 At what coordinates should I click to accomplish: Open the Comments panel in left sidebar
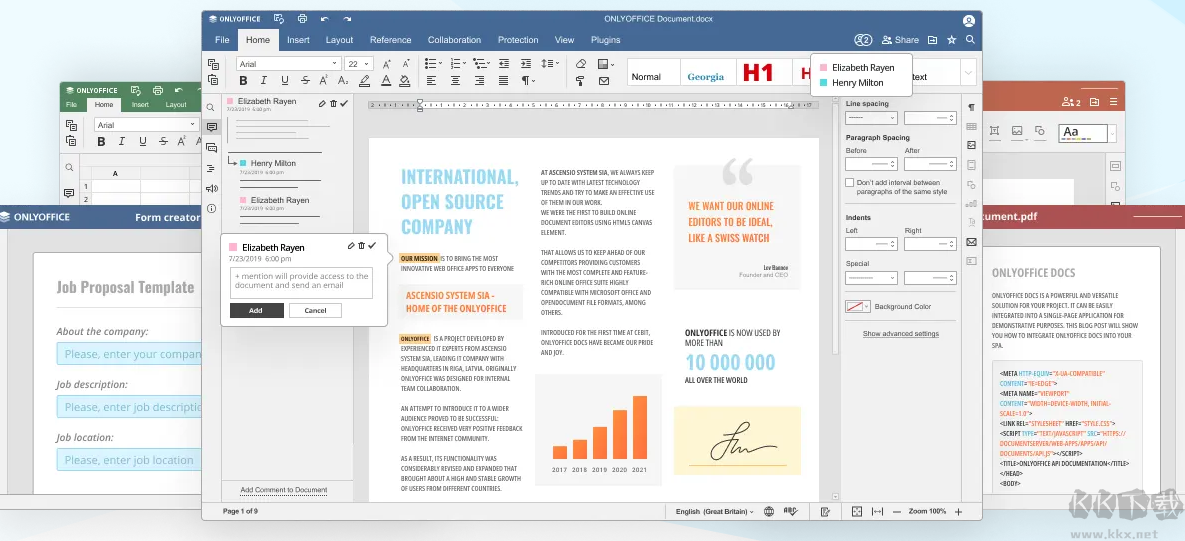(211, 127)
